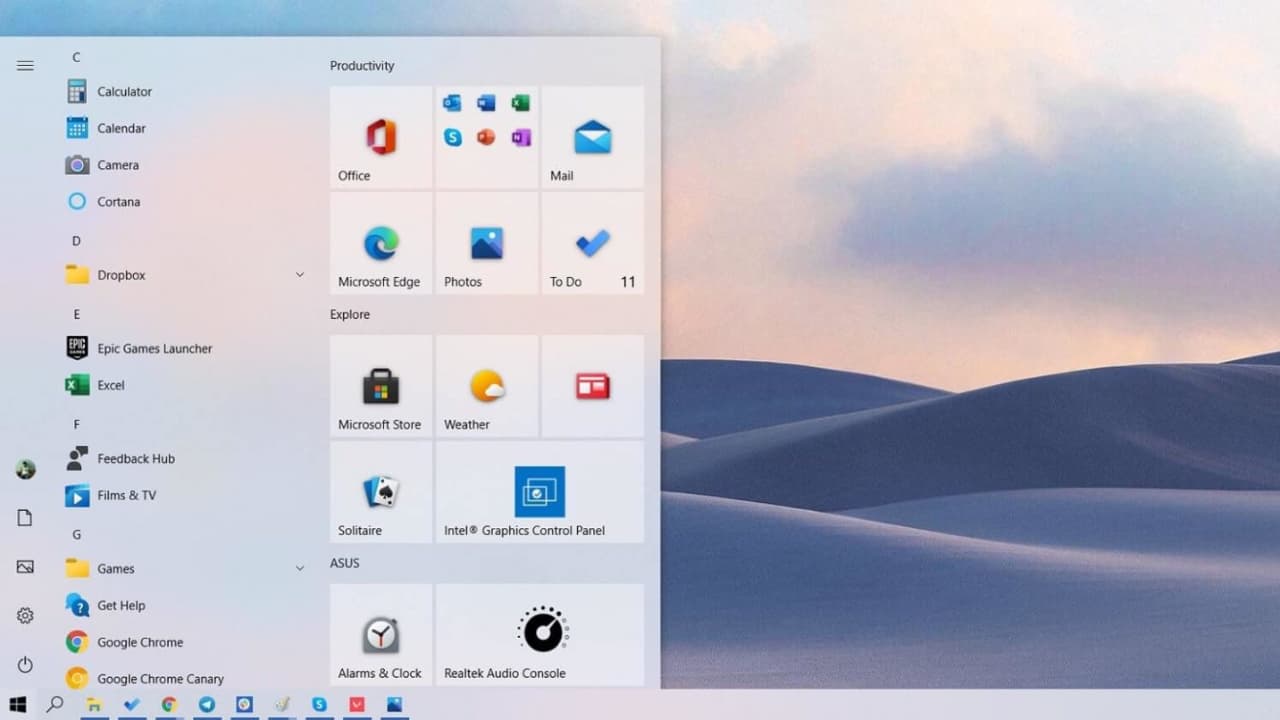Expand the Start menu hamburger navigation

click(x=25, y=66)
